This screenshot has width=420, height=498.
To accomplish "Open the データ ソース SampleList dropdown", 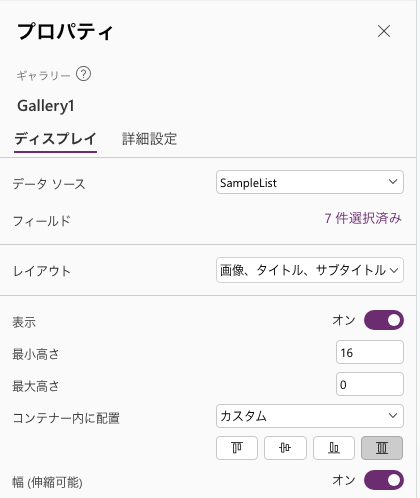I will (310, 182).
